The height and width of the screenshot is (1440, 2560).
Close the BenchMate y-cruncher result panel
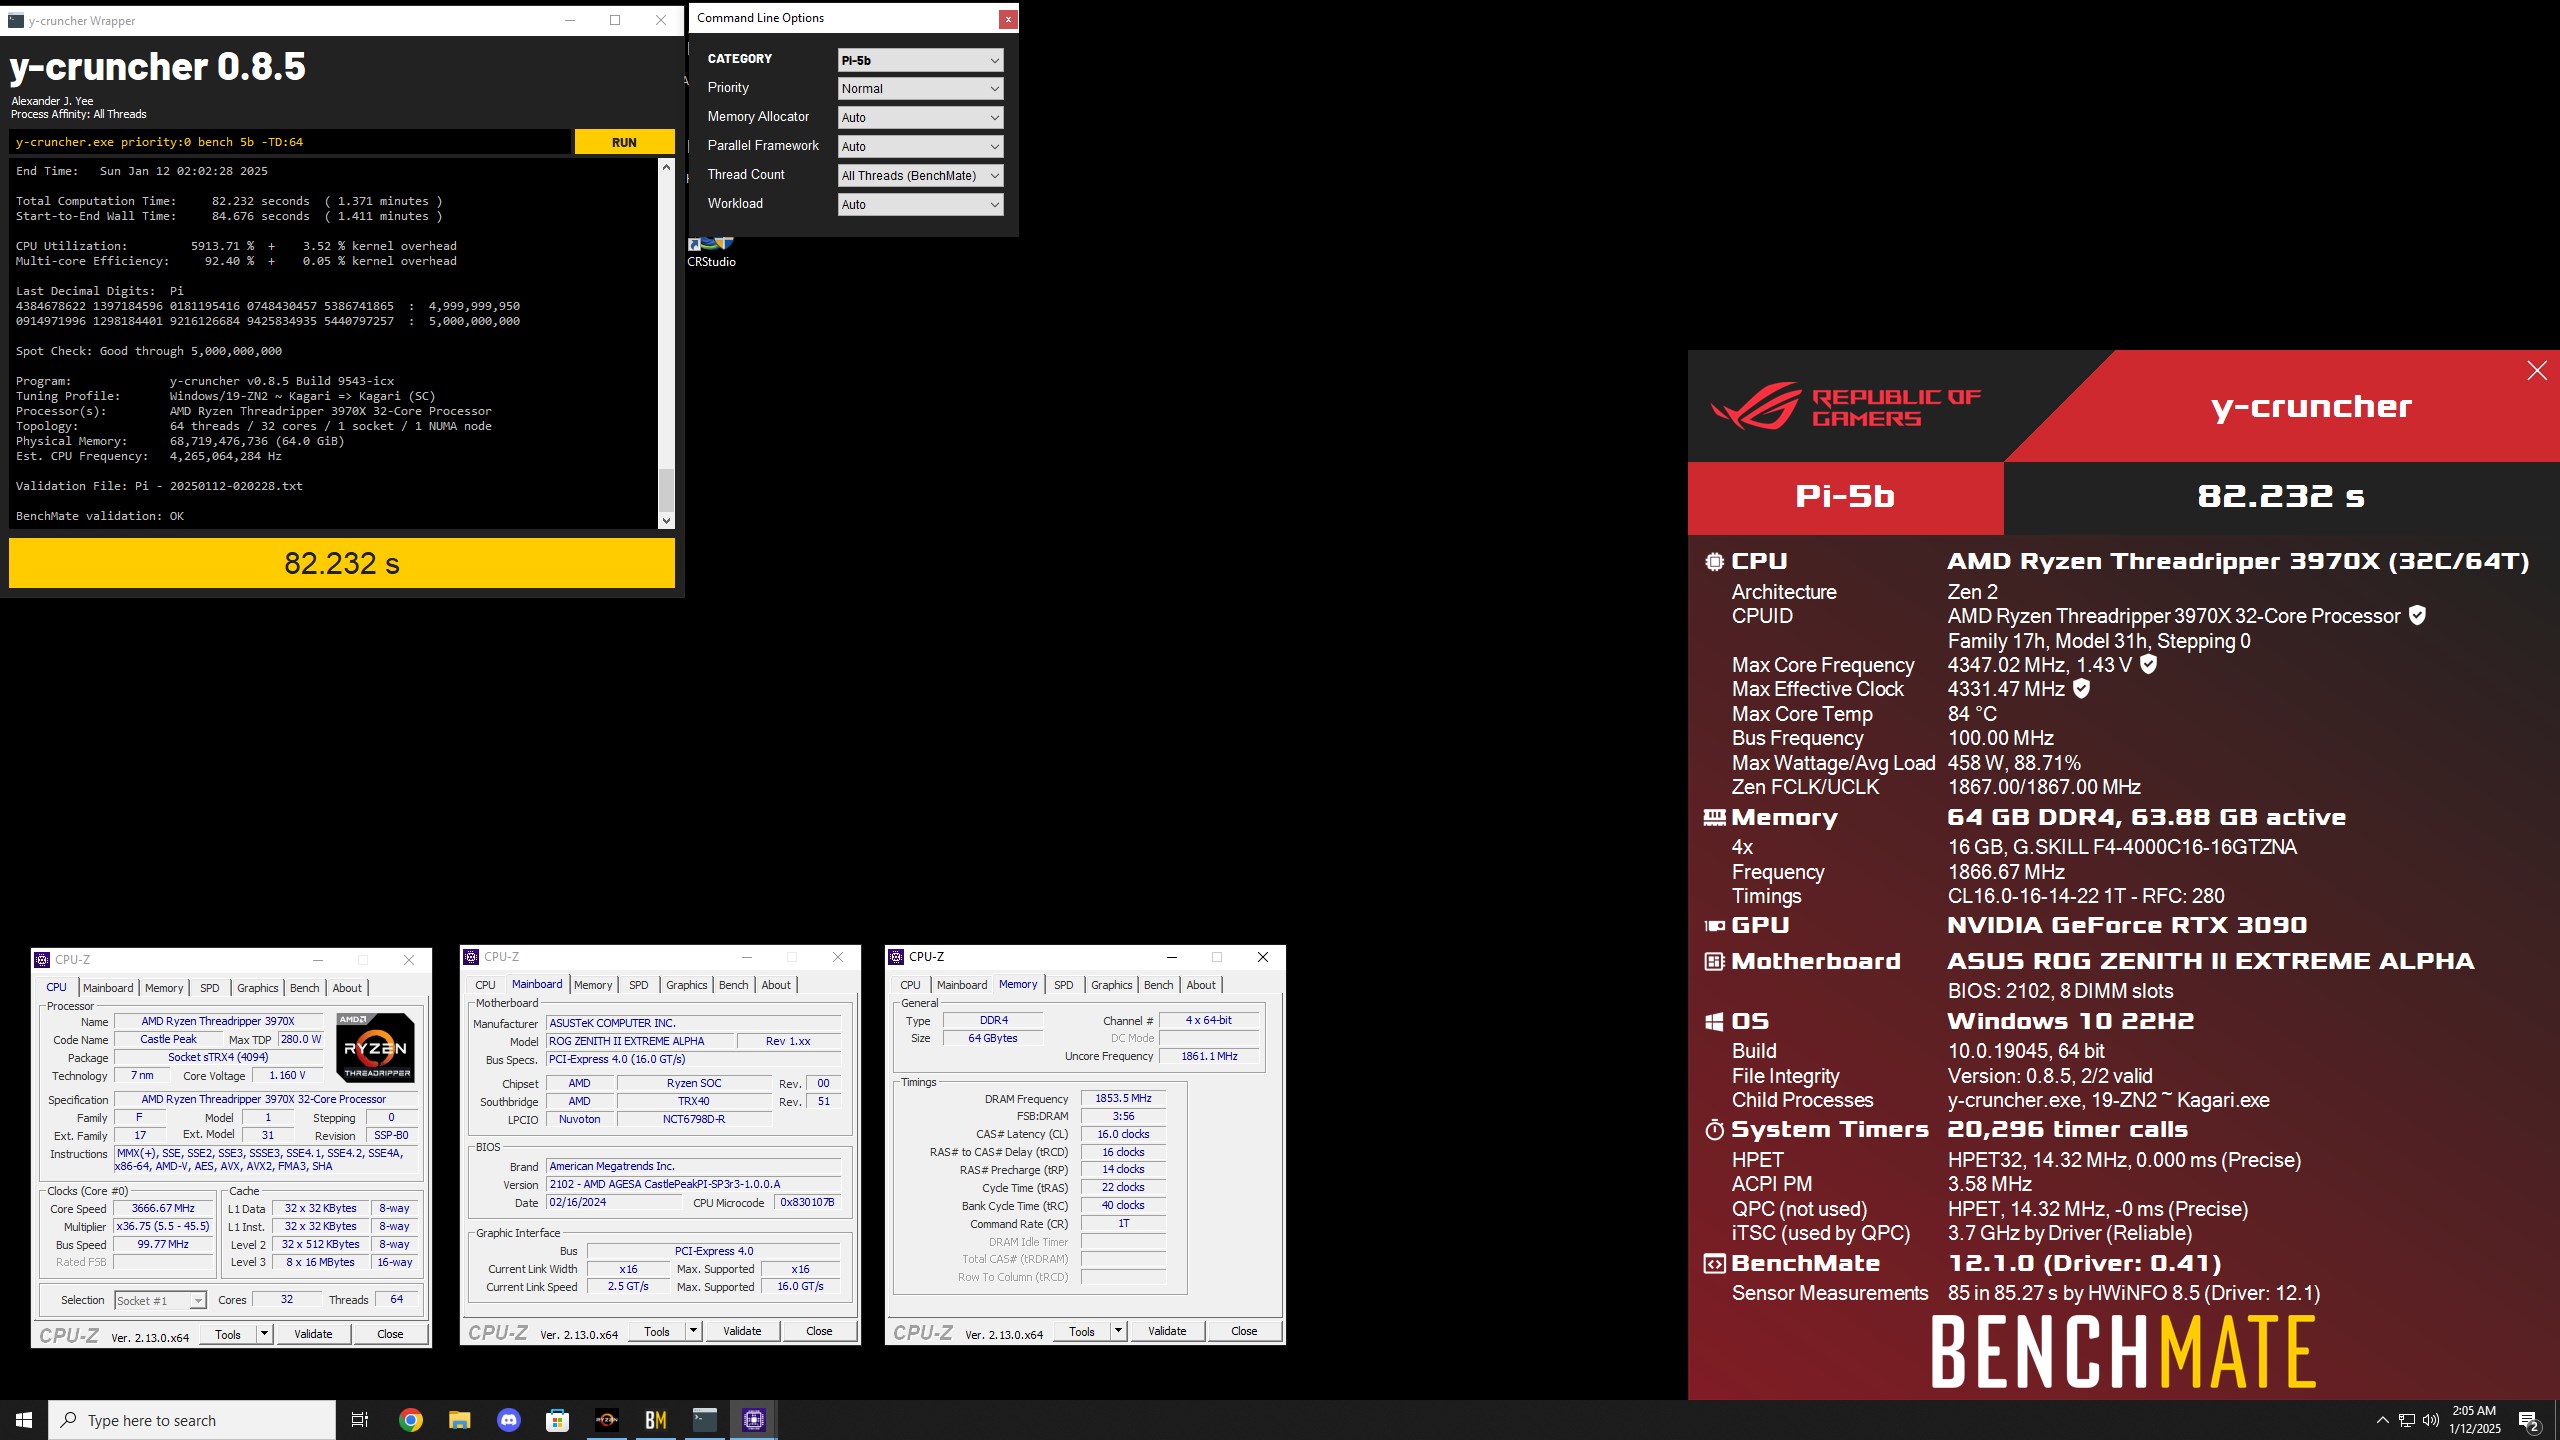point(2536,371)
